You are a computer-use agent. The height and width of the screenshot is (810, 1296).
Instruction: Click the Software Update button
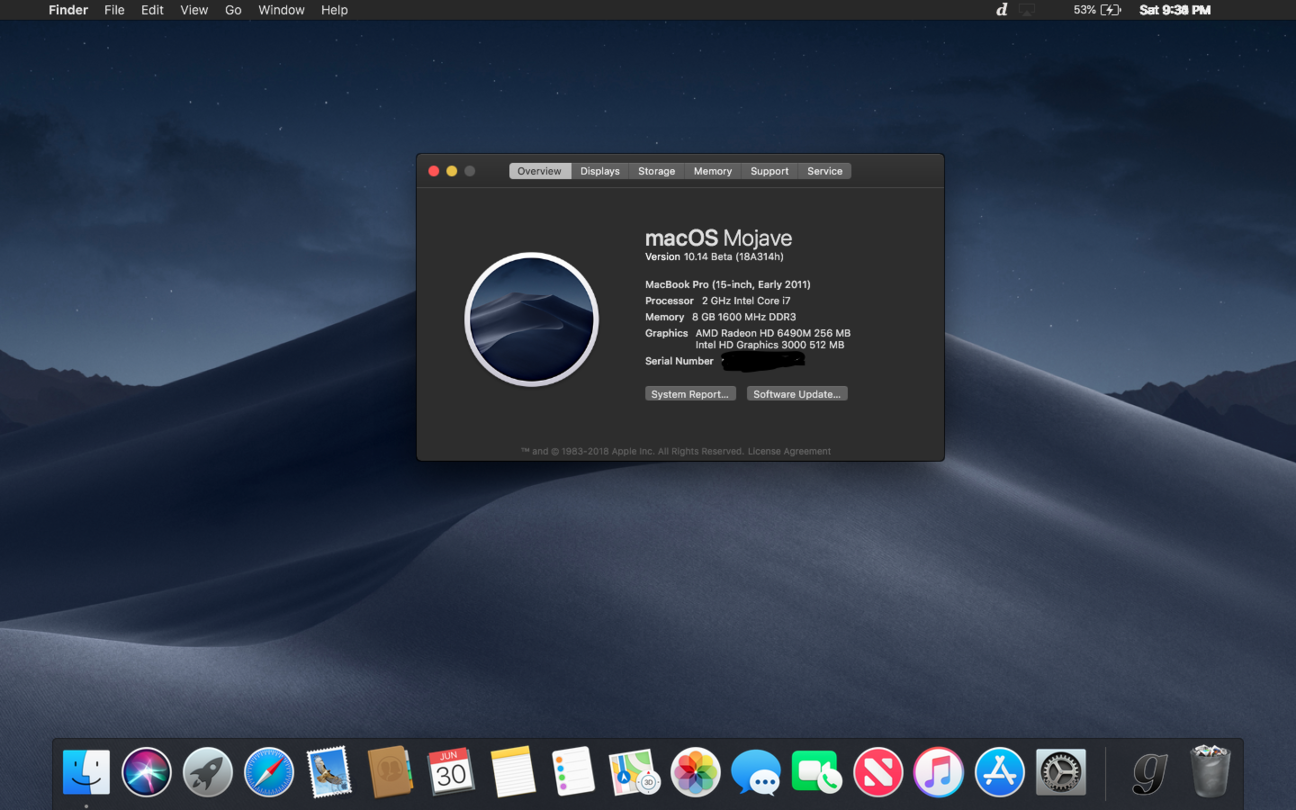[x=797, y=394]
